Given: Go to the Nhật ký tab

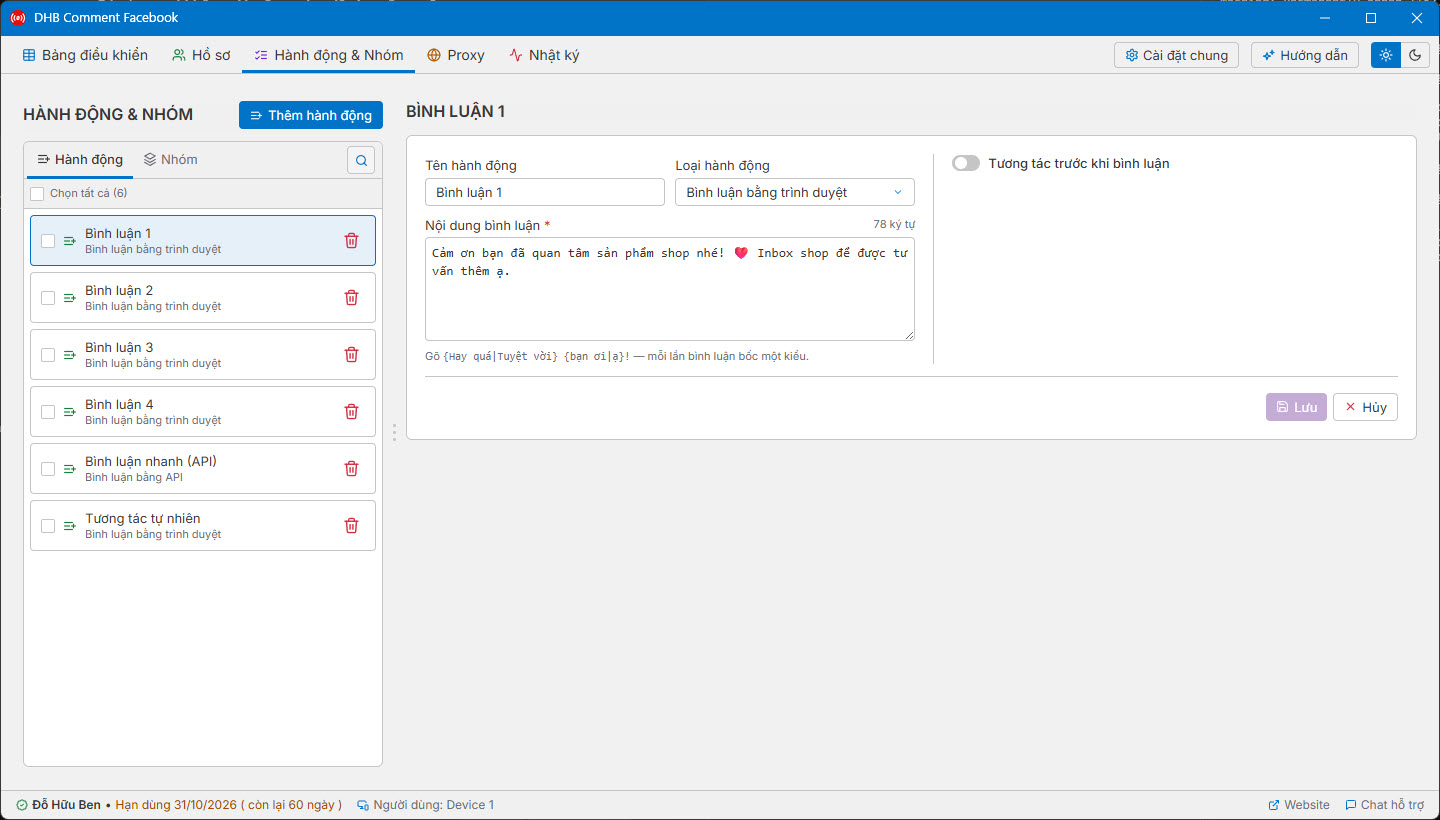Looking at the screenshot, I should coord(544,55).
